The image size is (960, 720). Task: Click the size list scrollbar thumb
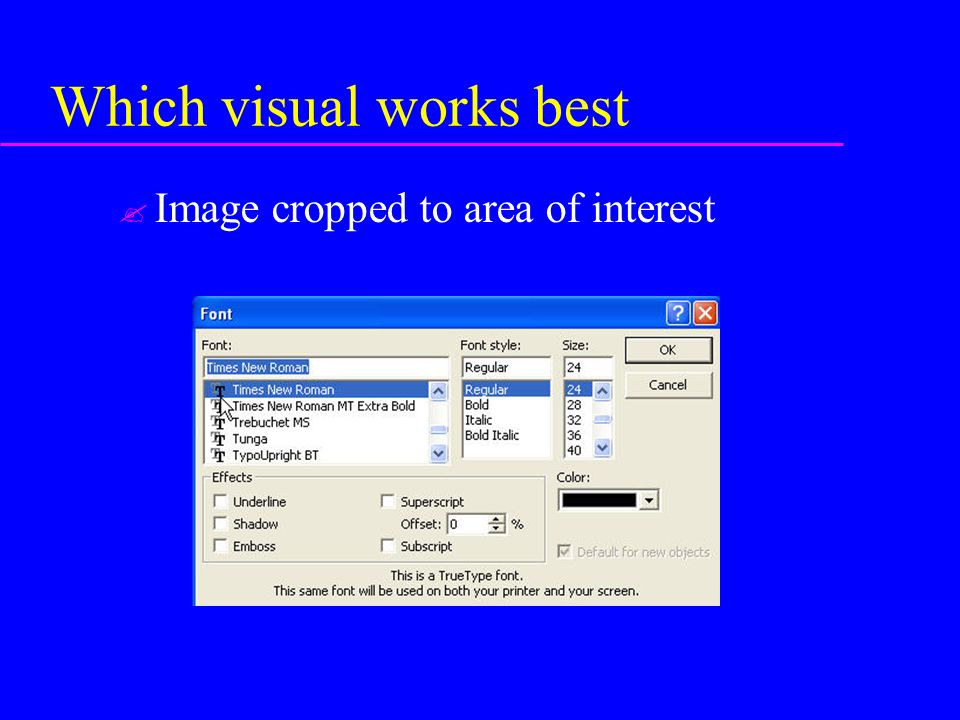click(602, 419)
